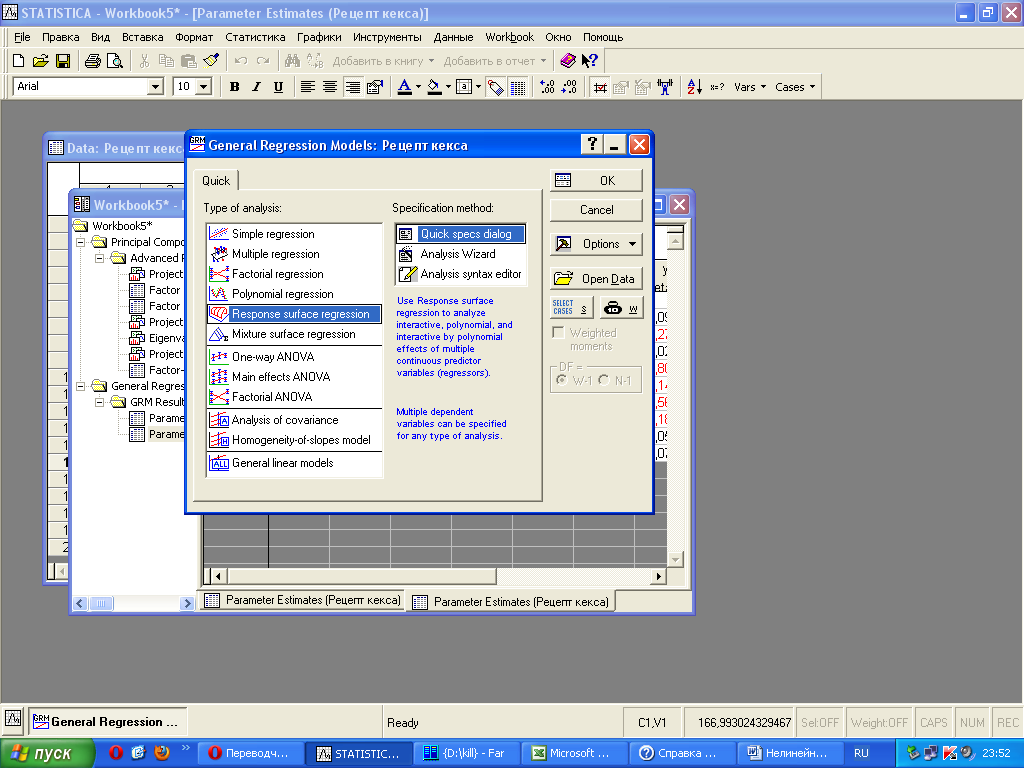Screen dimensions: 1024x768
Task: Collapse the GRM Results tree node
Action: (x=100, y=402)
